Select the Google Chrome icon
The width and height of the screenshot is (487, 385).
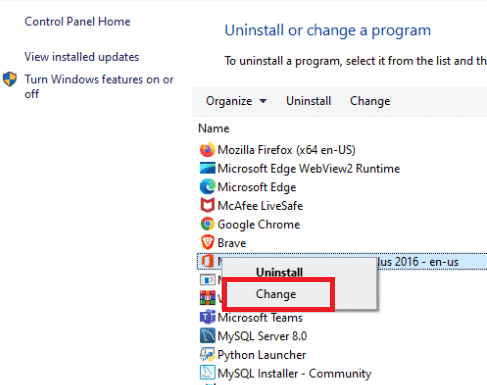tap(207, 224)
